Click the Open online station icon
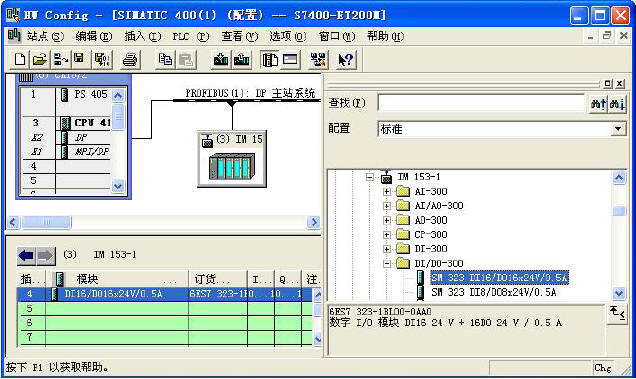 60,60
